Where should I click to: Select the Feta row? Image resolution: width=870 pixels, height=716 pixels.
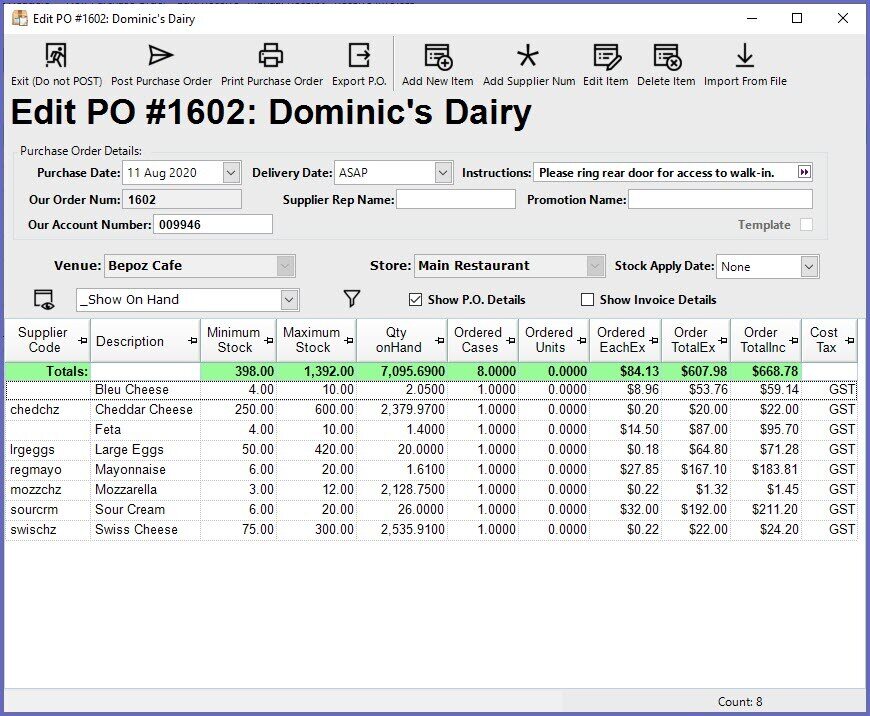point(431,430)
